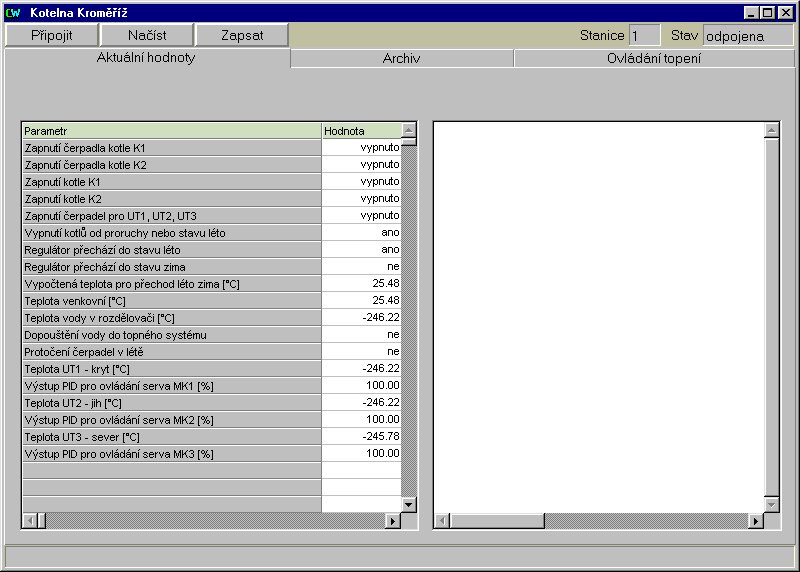800x572 pixels.
Task: Click the Hodnota column header
Action: click(360, 131)
